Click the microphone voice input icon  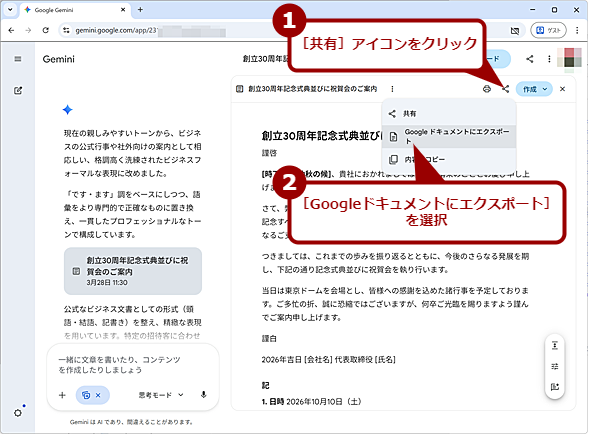tap(203, 395)
